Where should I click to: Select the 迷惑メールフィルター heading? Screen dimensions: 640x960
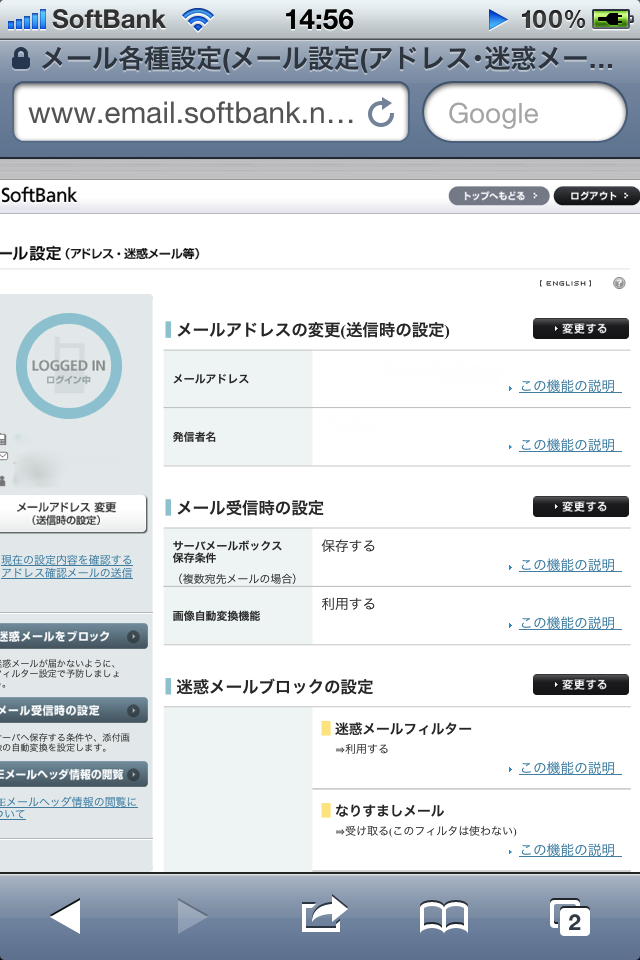[403, 729]
